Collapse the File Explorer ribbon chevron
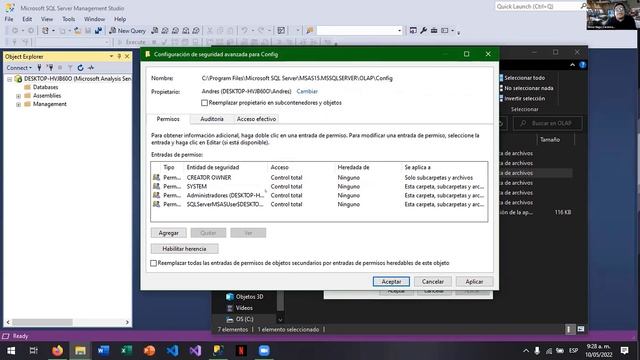This screenshot has height=360, width=640. [x=572, y=65]
